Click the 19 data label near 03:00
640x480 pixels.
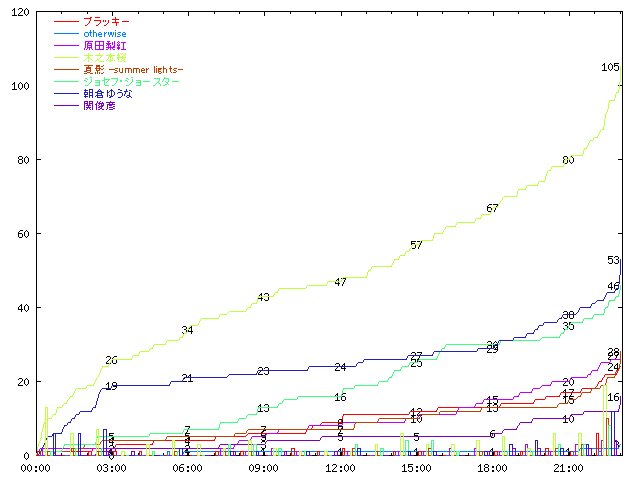coord(111,386)
